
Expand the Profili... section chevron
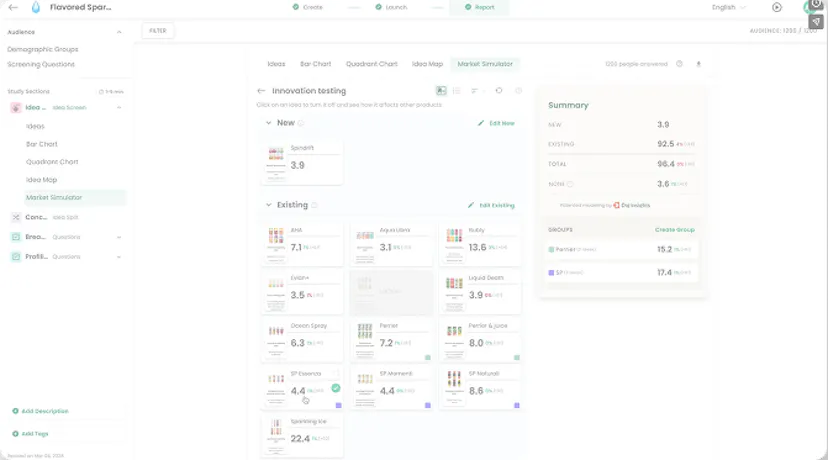tap(119, 257)
